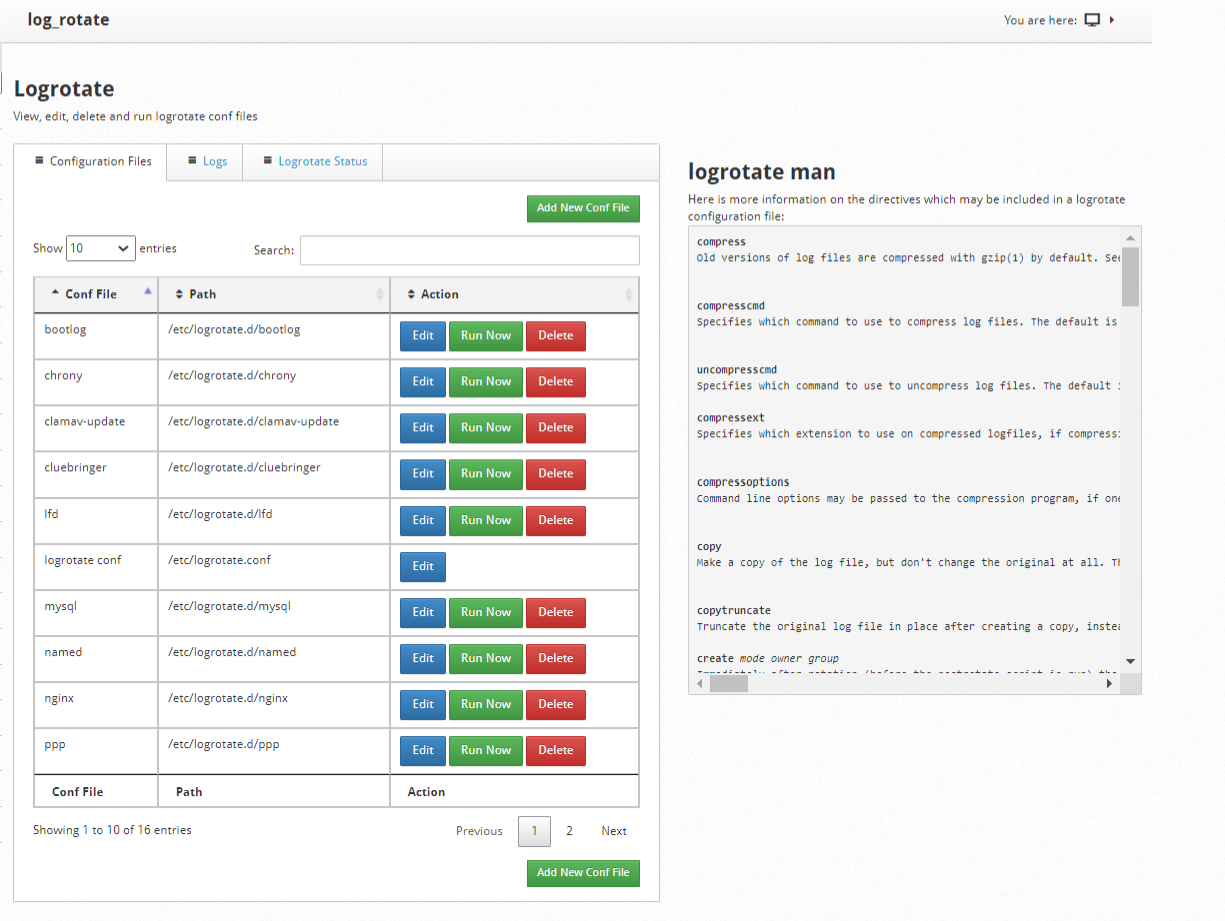Click the monitor icon in breadcrumb
Screen dimensions: 1225x921
pyautogui.click(x=1092, y=20)
